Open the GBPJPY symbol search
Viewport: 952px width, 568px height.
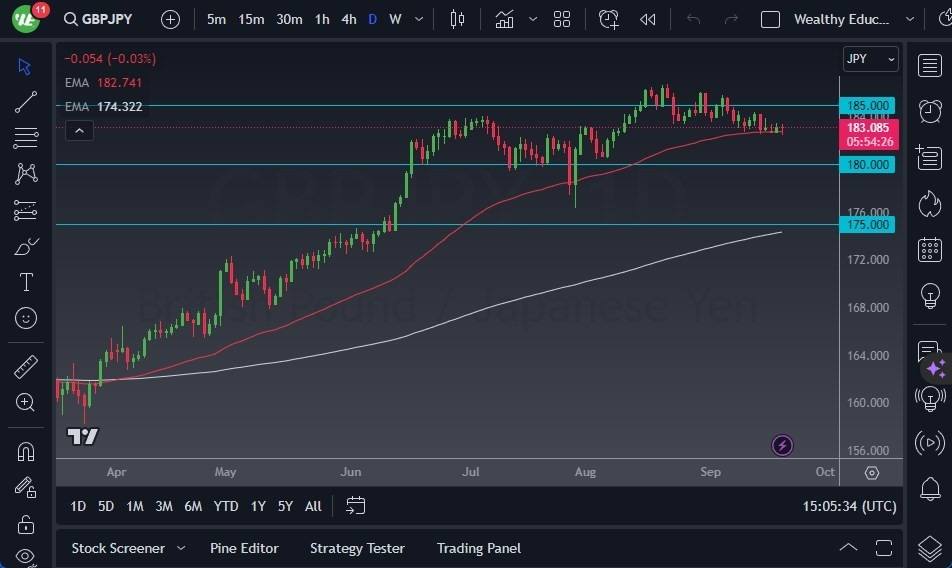98,19
